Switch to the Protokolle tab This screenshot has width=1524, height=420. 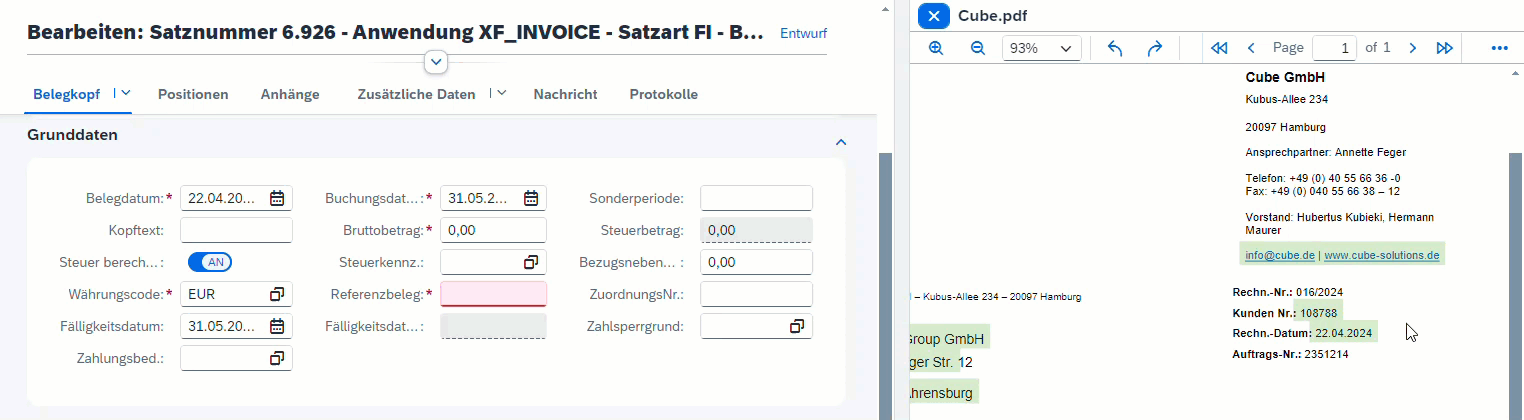663,94
